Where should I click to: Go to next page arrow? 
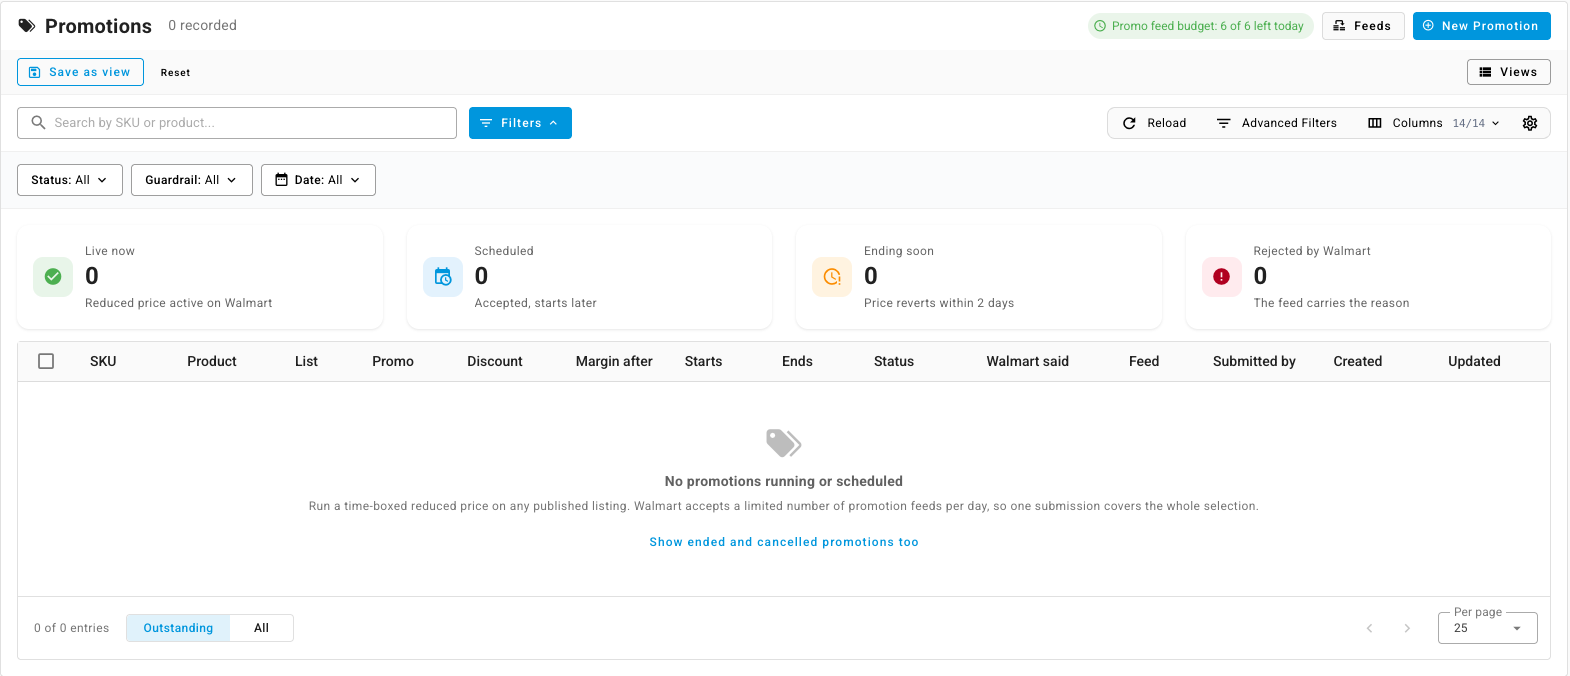tap(1407, 628)
